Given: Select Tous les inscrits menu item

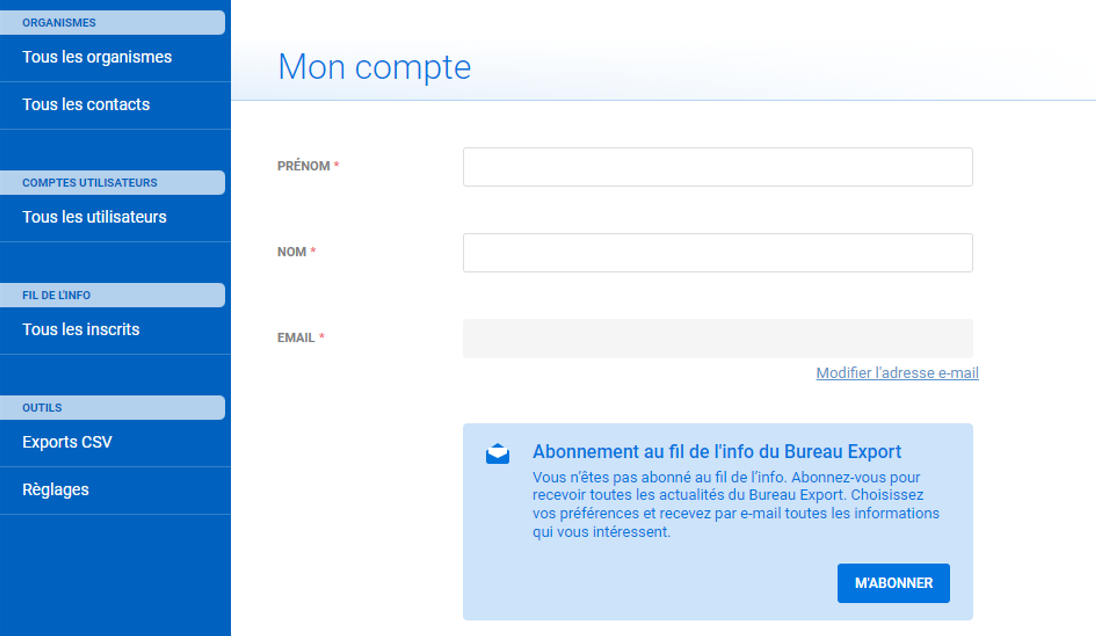Looking at the screenshot, I should pos(81,329).
